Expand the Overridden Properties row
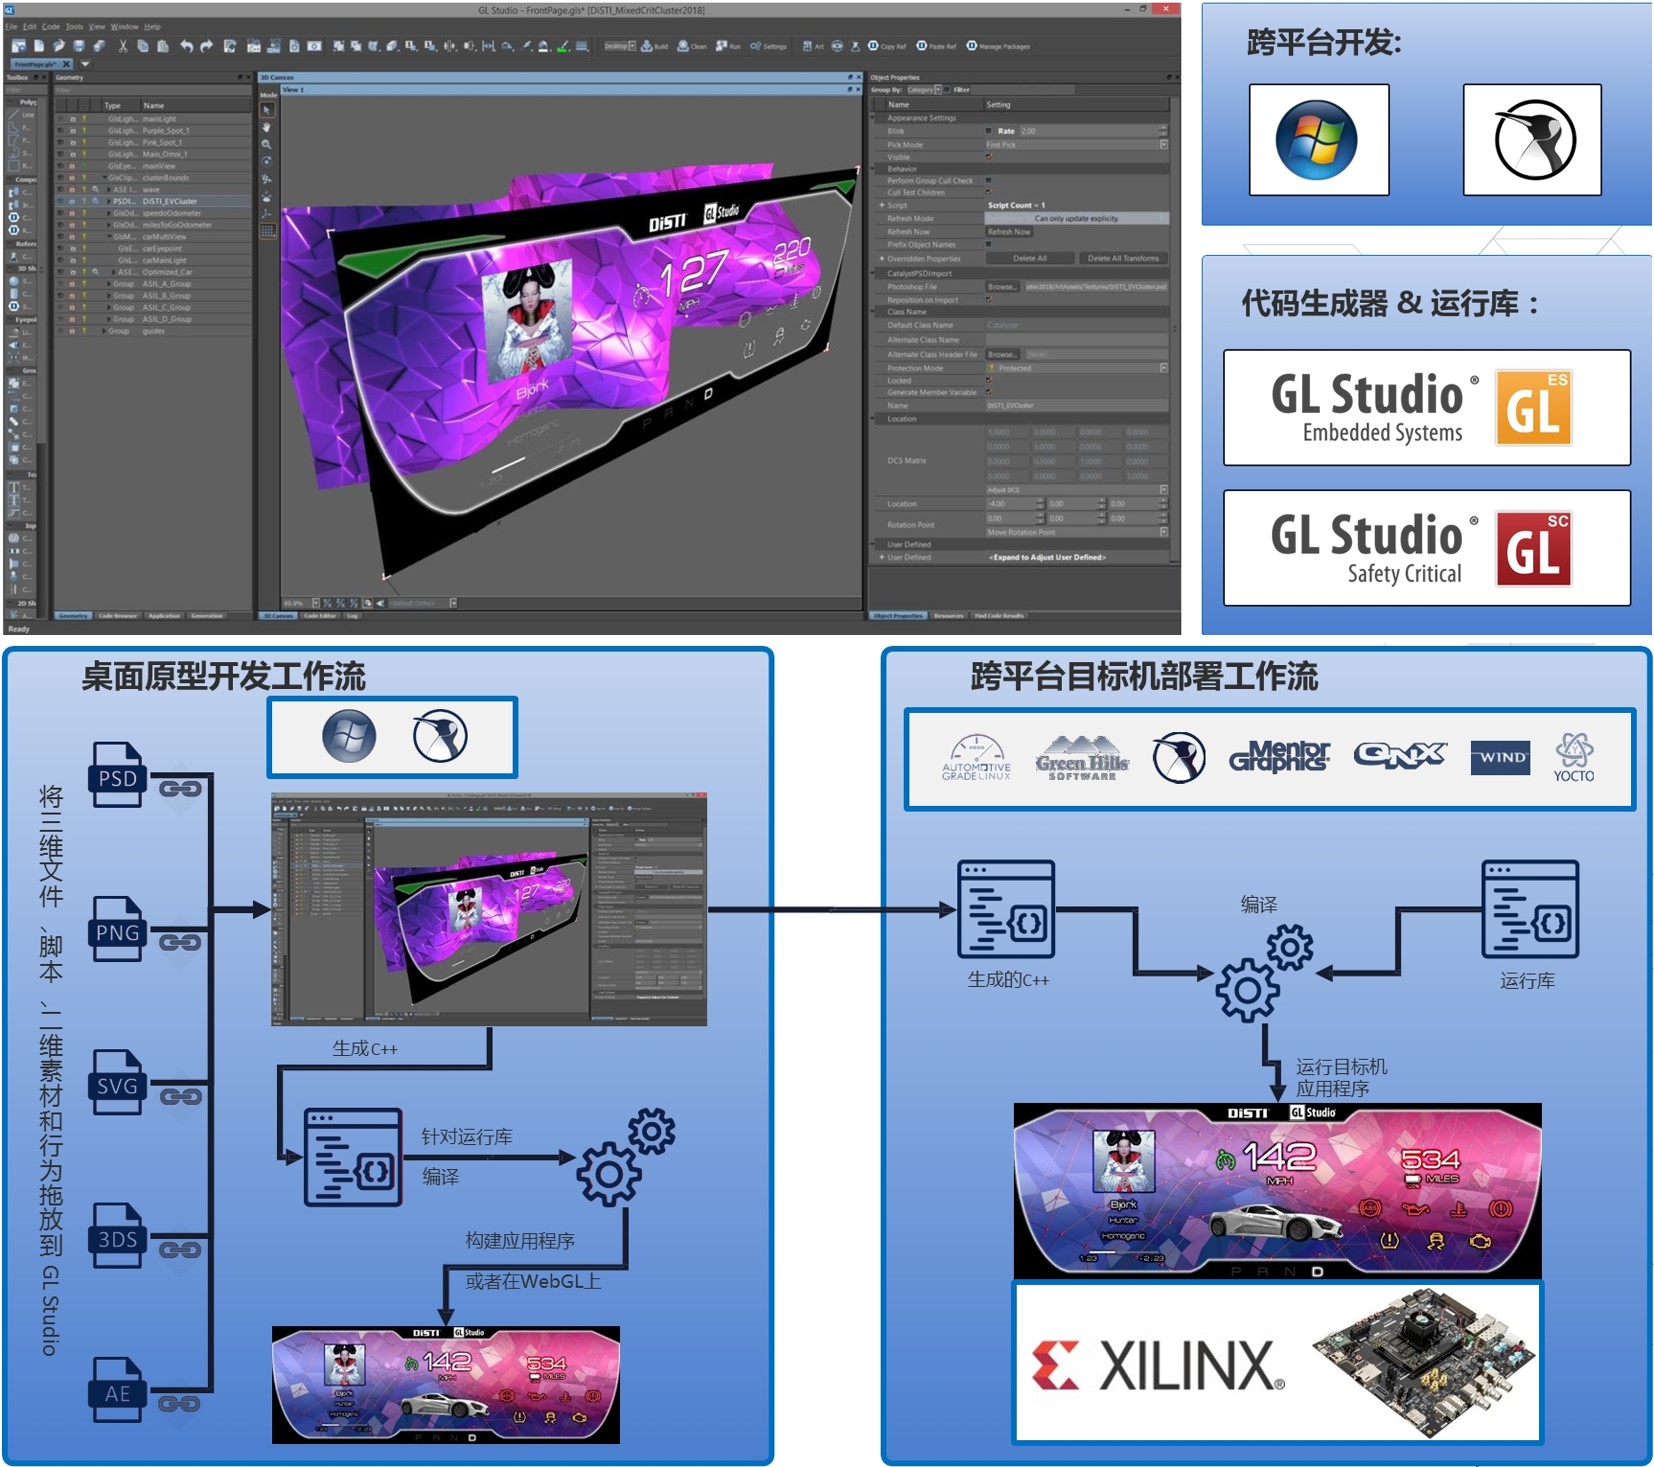 coord(882,258)
